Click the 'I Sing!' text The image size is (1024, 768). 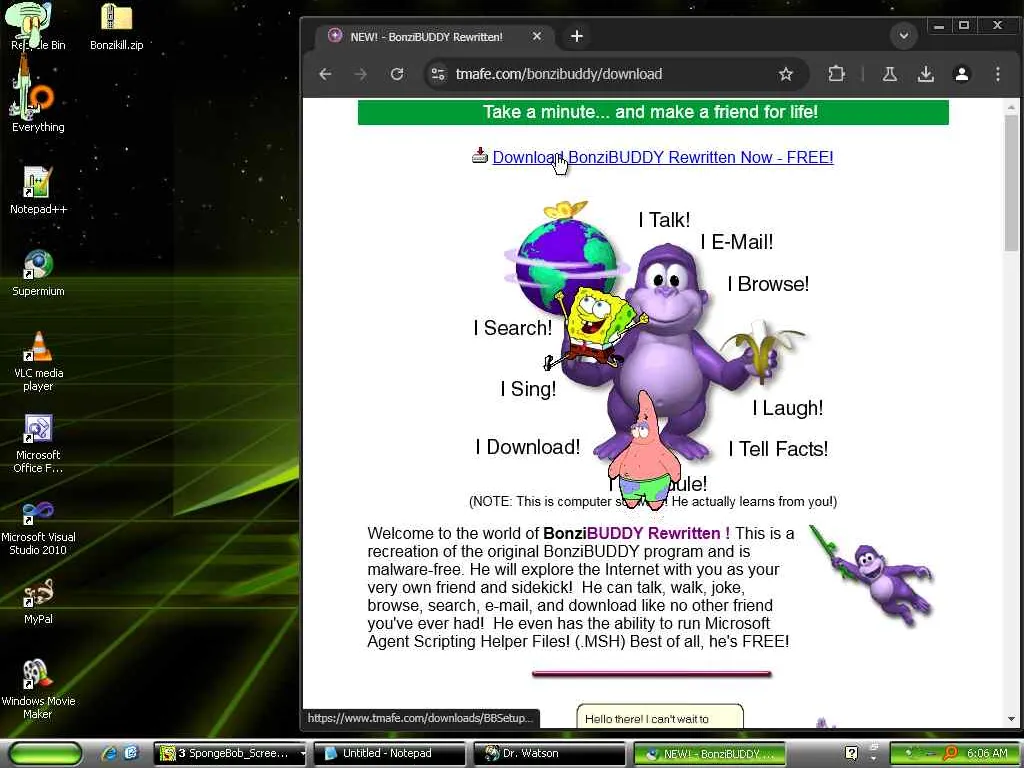(x=528, y=389)
